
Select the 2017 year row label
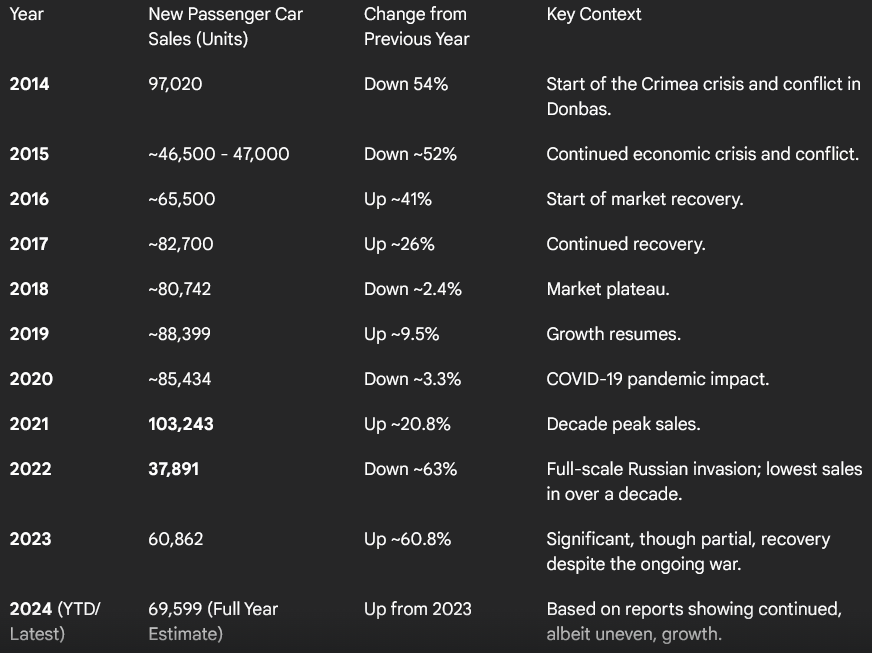point(29,244)
